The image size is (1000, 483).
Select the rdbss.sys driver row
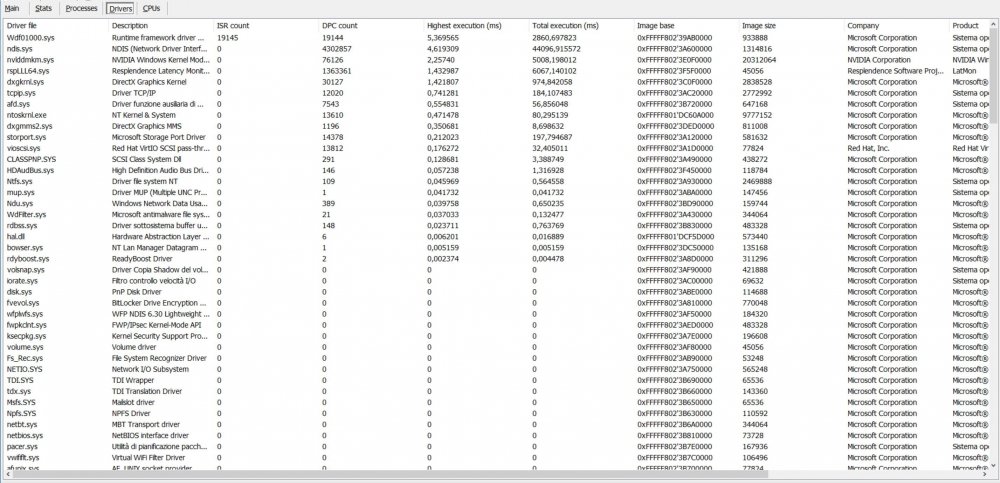click(496, 225)
